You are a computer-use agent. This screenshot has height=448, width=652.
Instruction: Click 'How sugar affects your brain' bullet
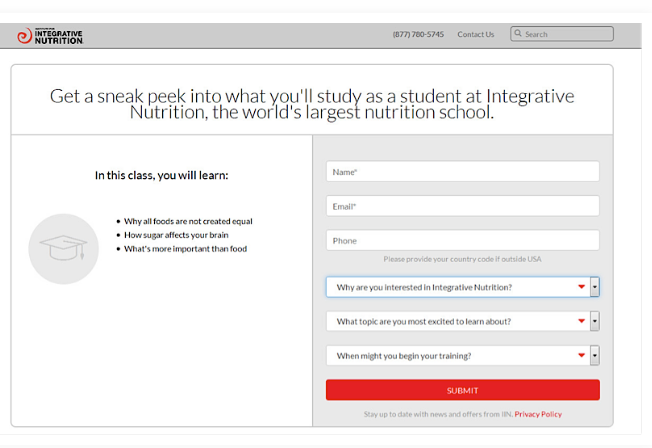coord(176,235)
